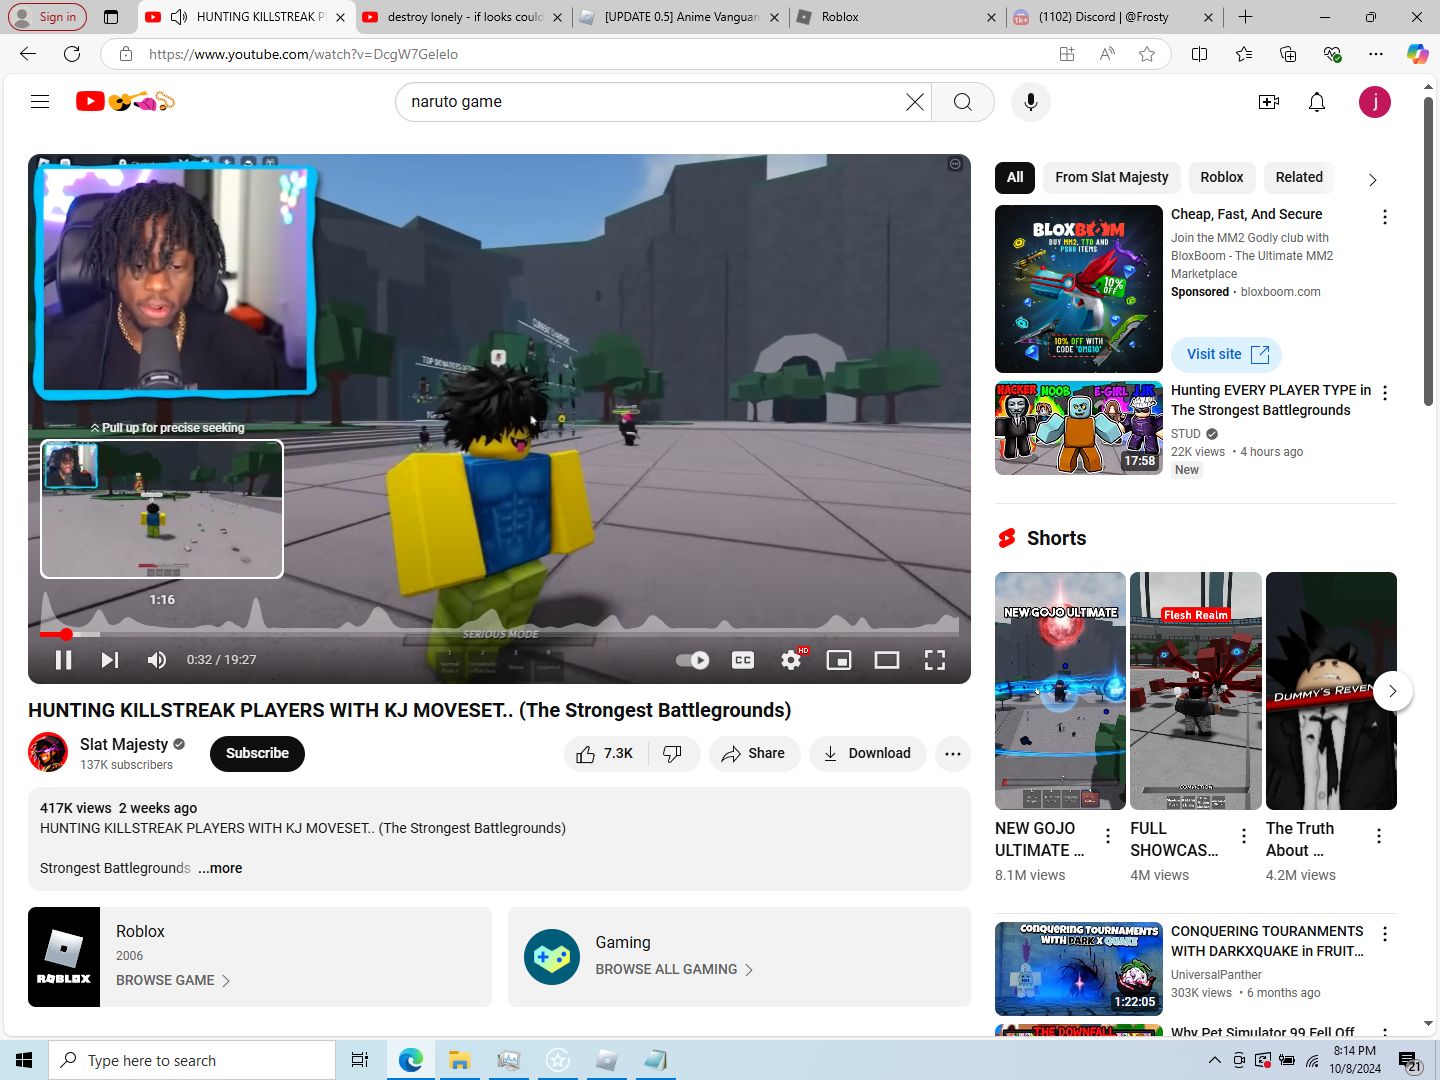Enter full screen mode
This screenshot has height=1080, width=1440.
(x=935, y=660)
